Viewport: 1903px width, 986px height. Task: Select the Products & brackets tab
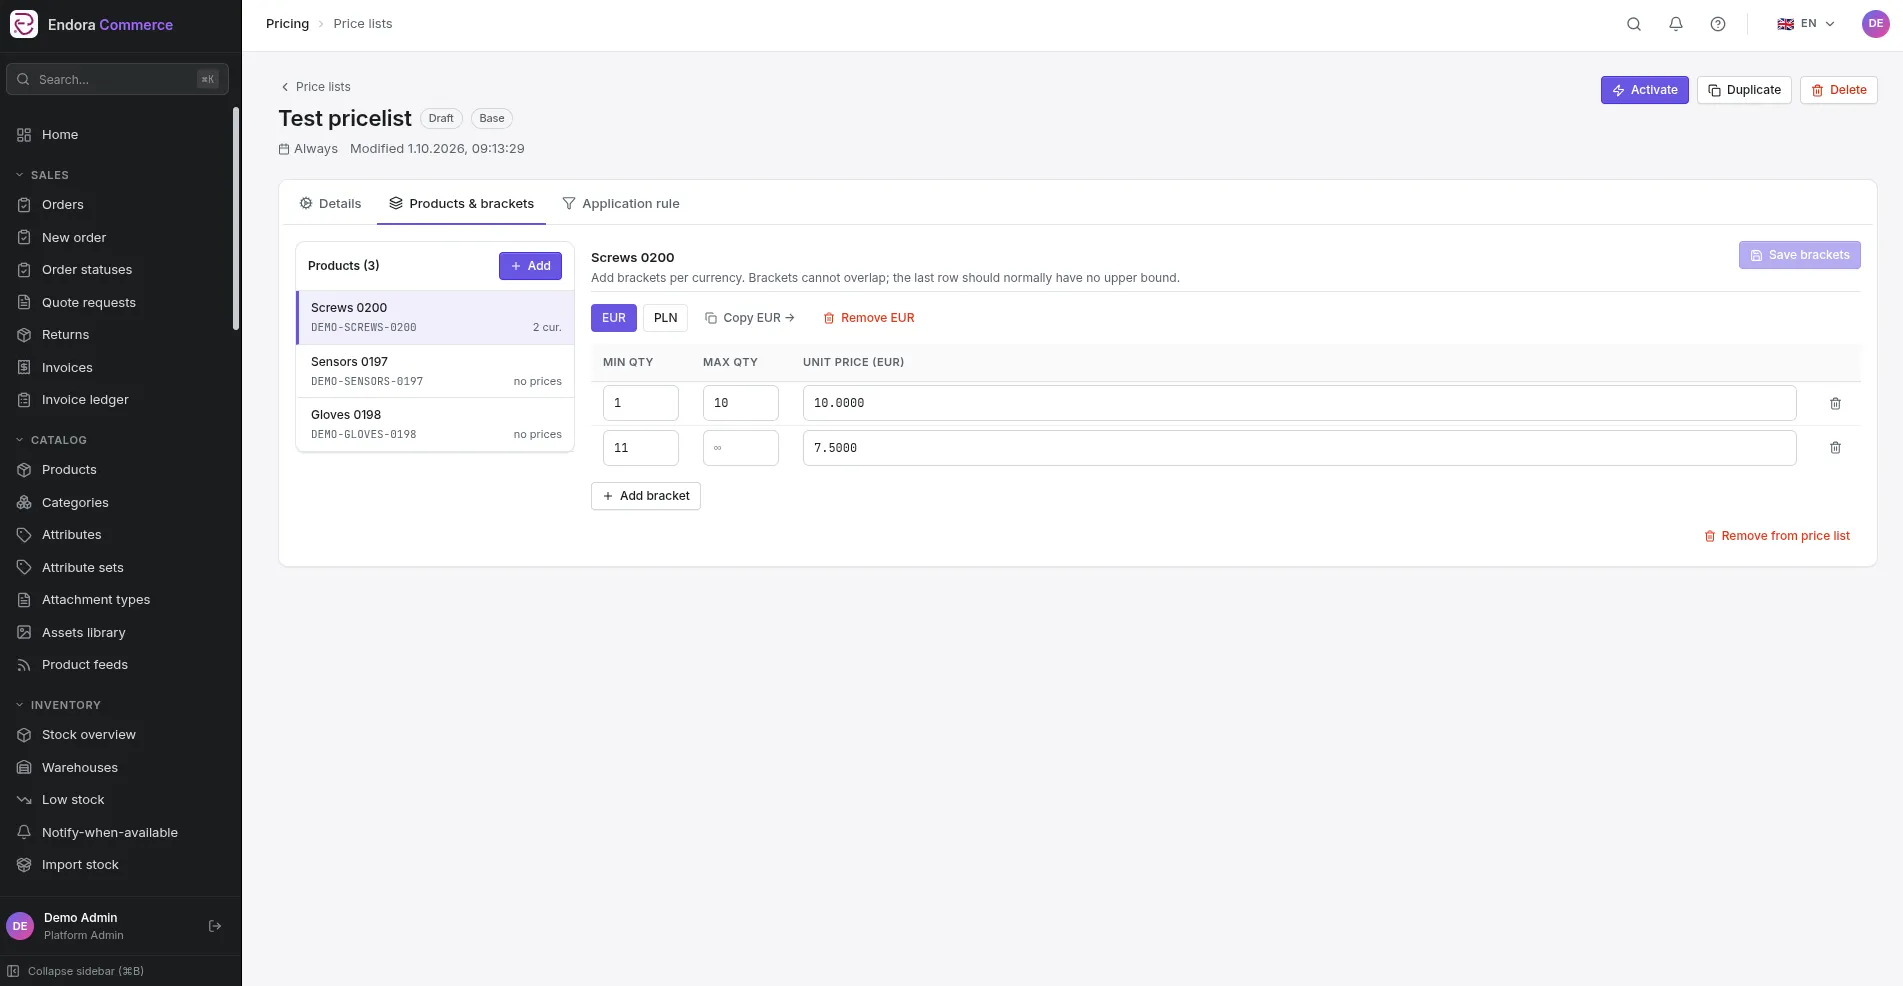click(x=461, y=204)
